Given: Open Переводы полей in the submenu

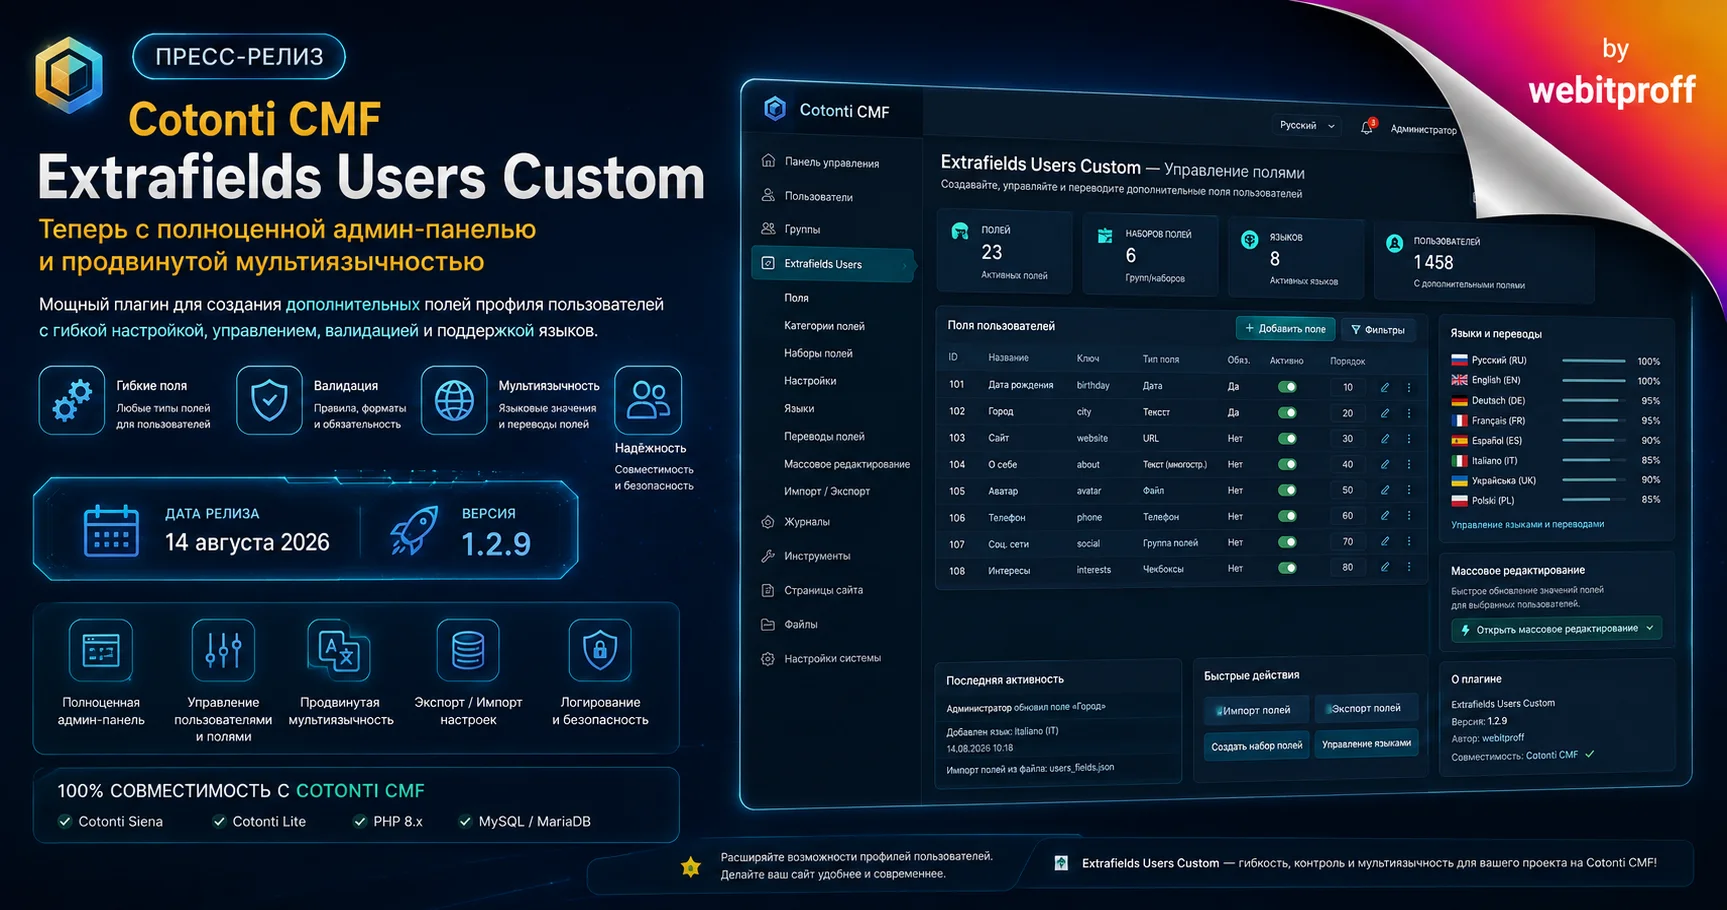Looking at the screenshot, I should coord(824,436).
